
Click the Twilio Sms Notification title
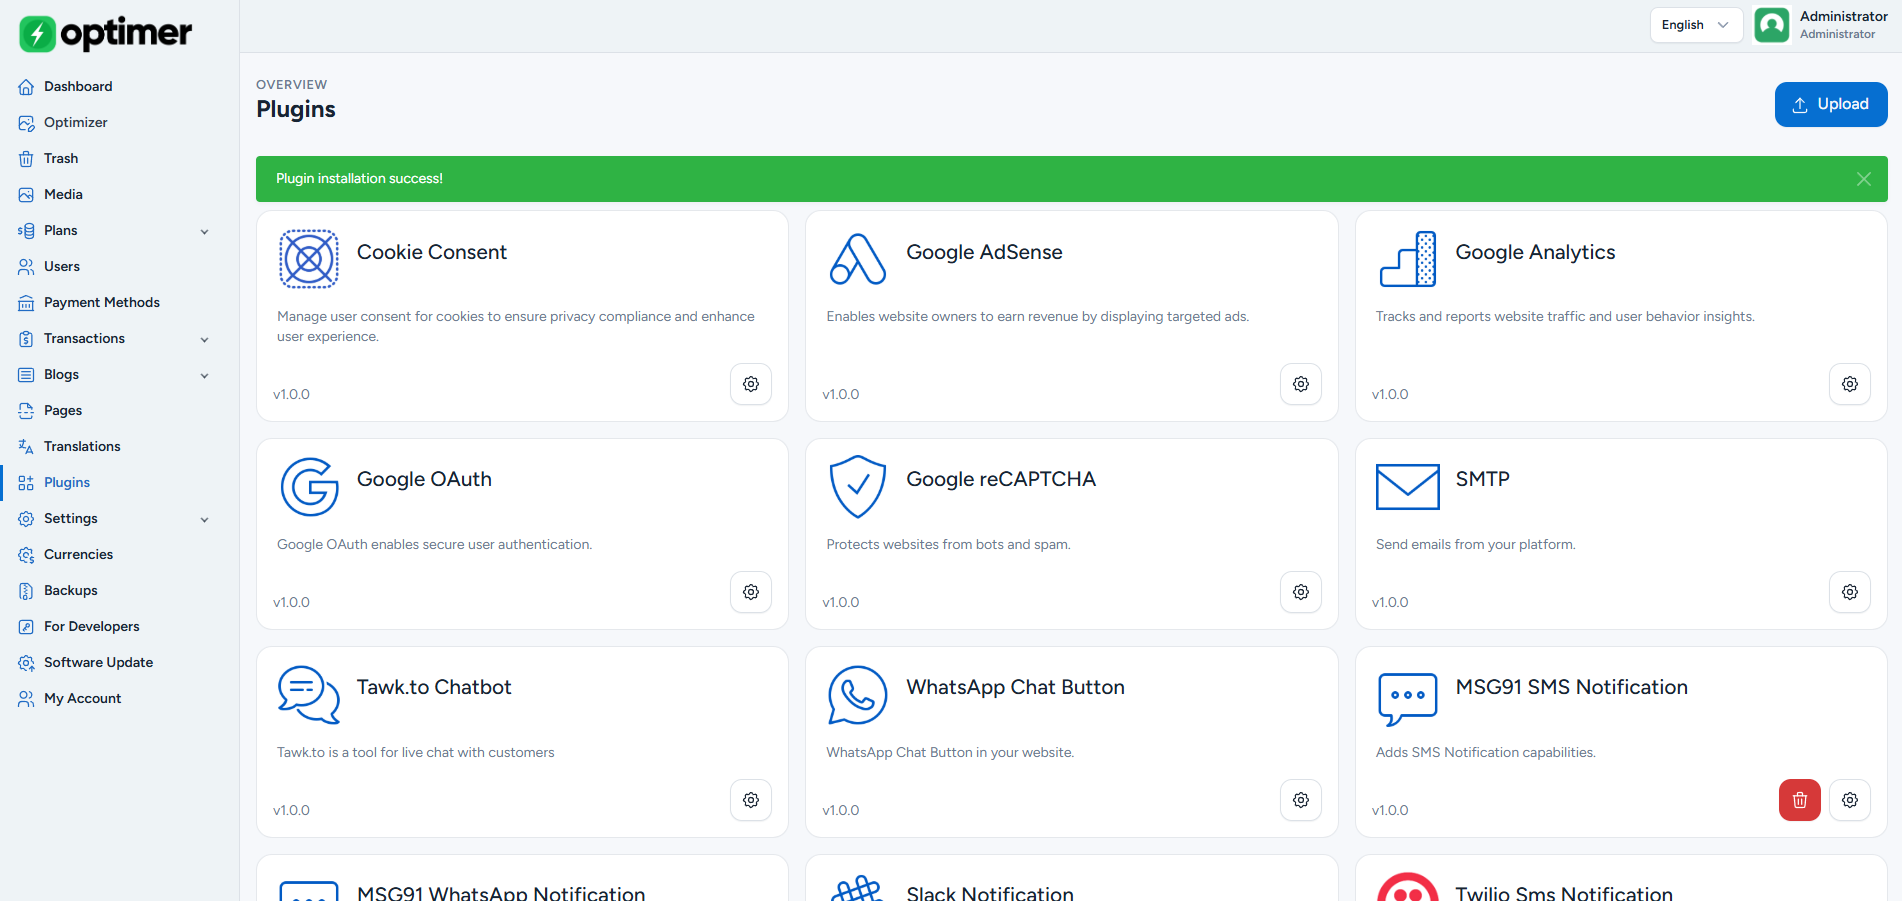(x=1564, y=893)
